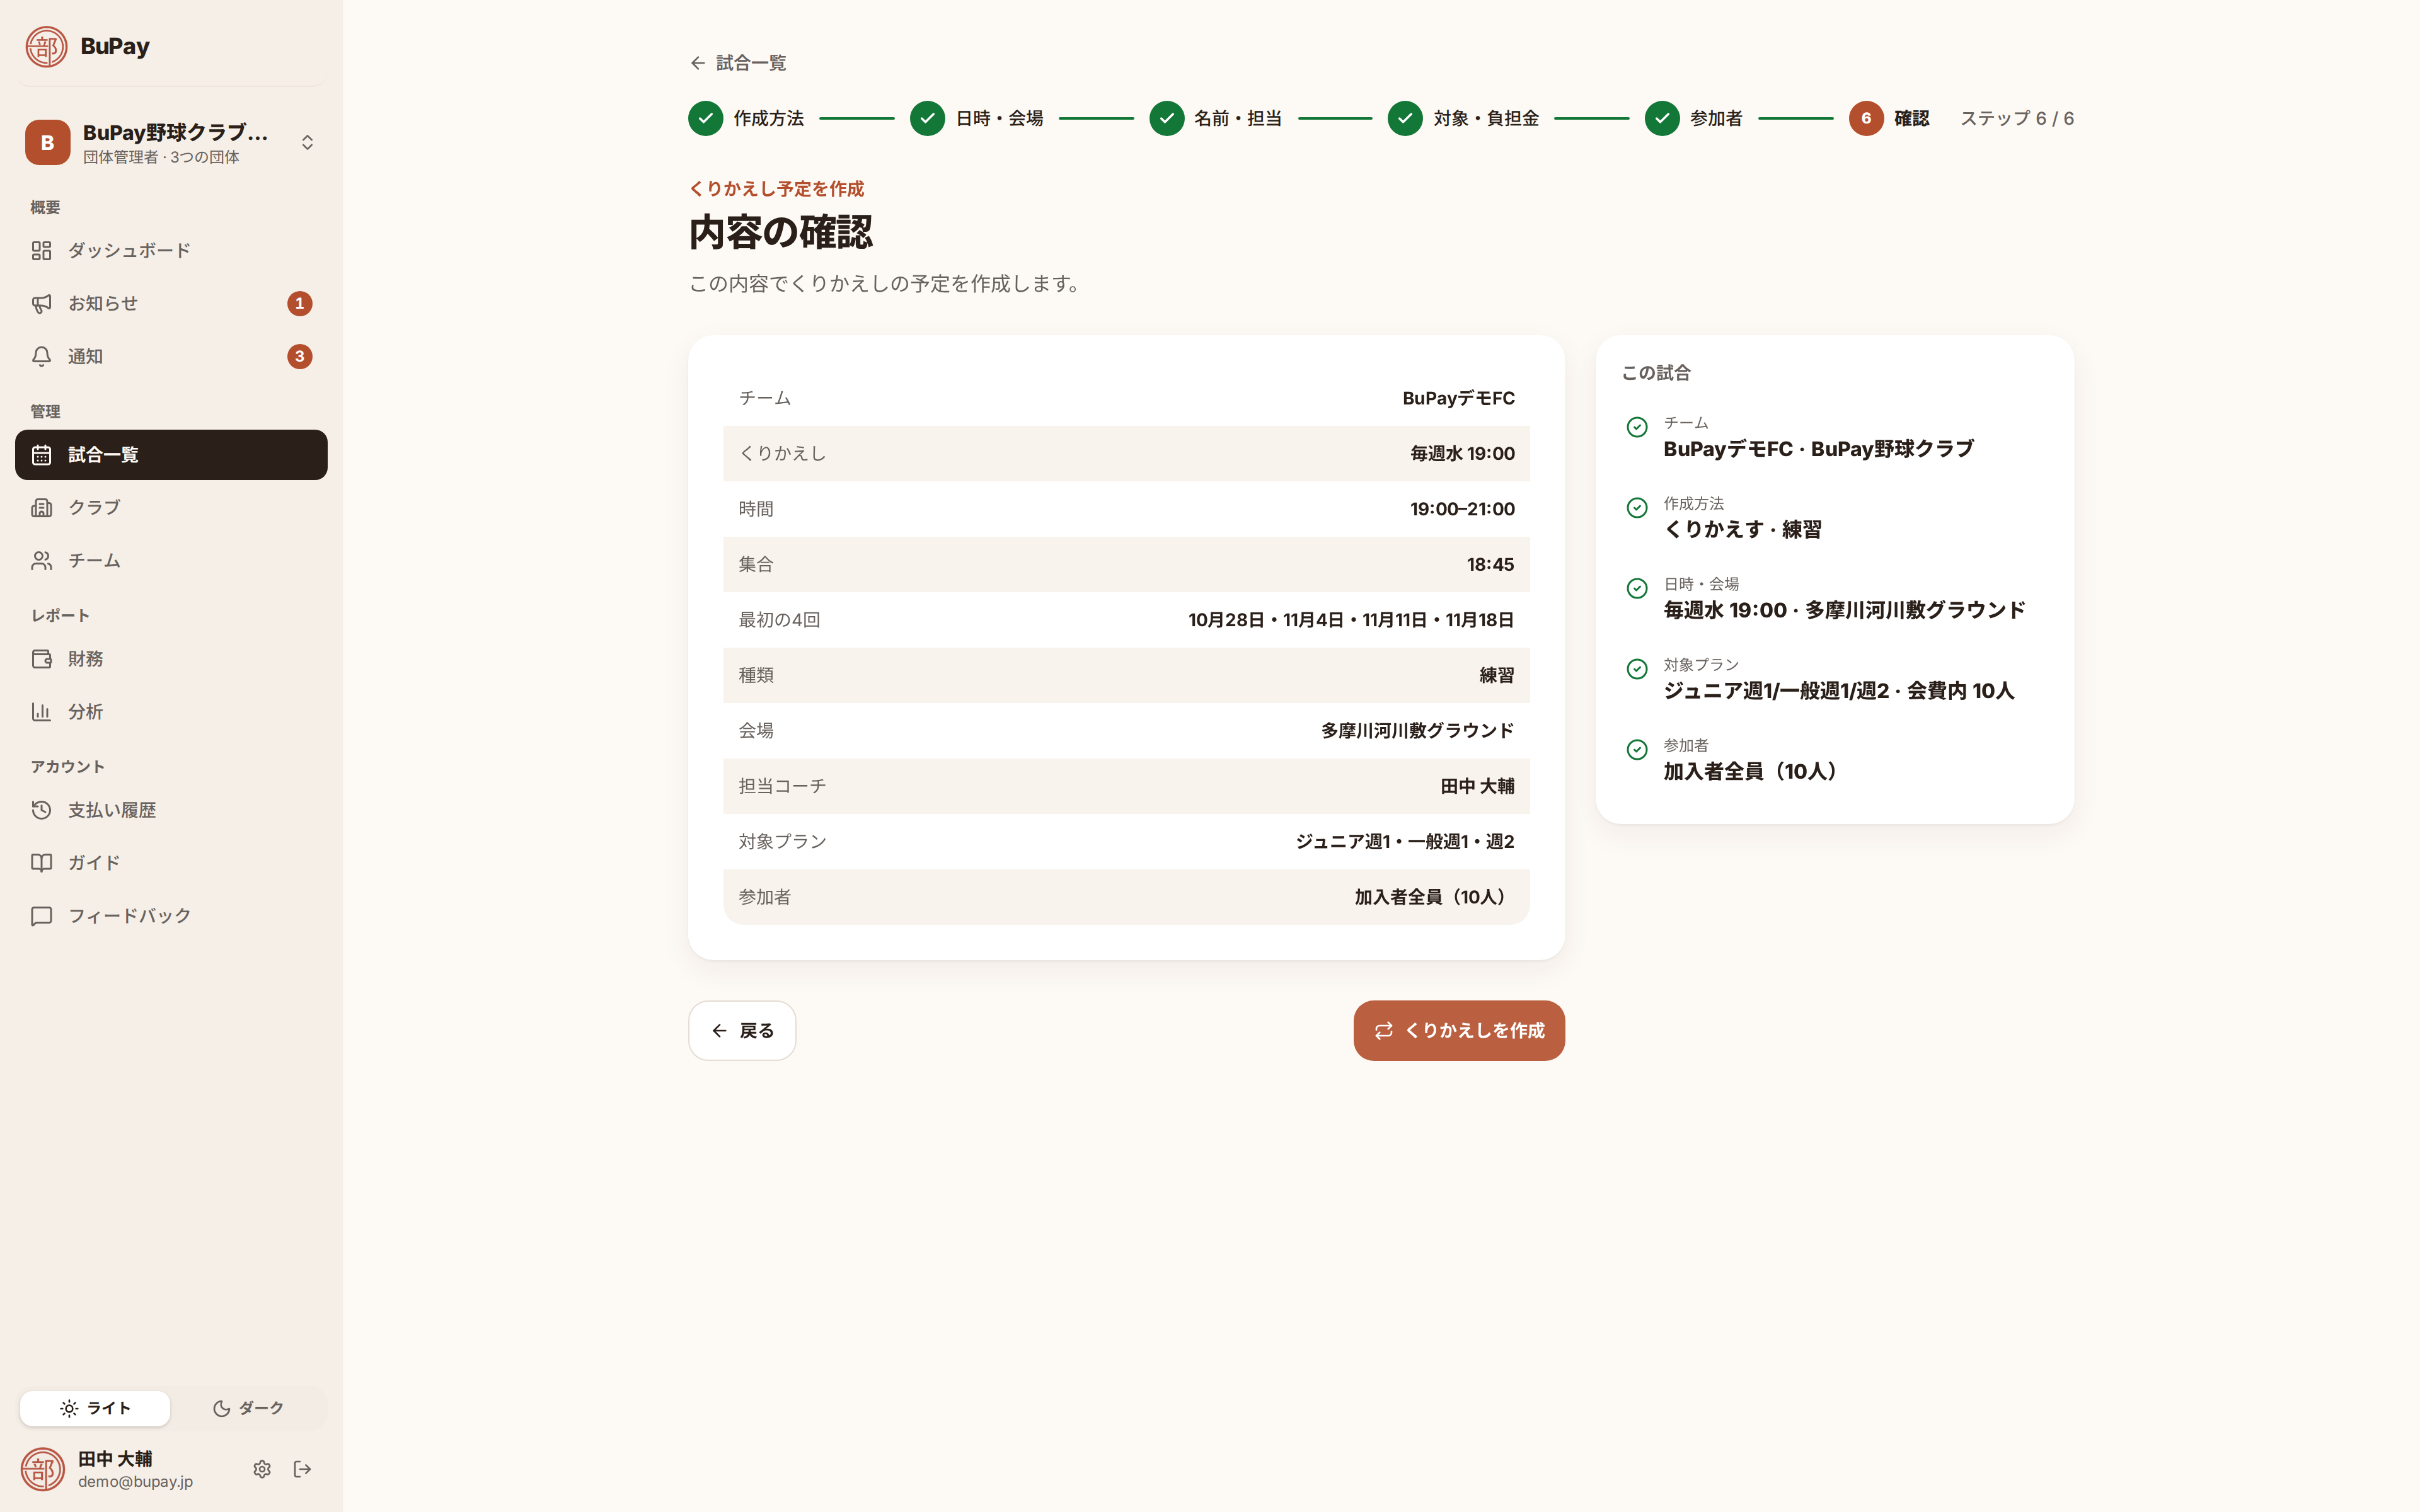Viewport: 2420px width, 1512px height.
Task: Jump to step 対象・負担金
Action: click(x=1463, y=118)
